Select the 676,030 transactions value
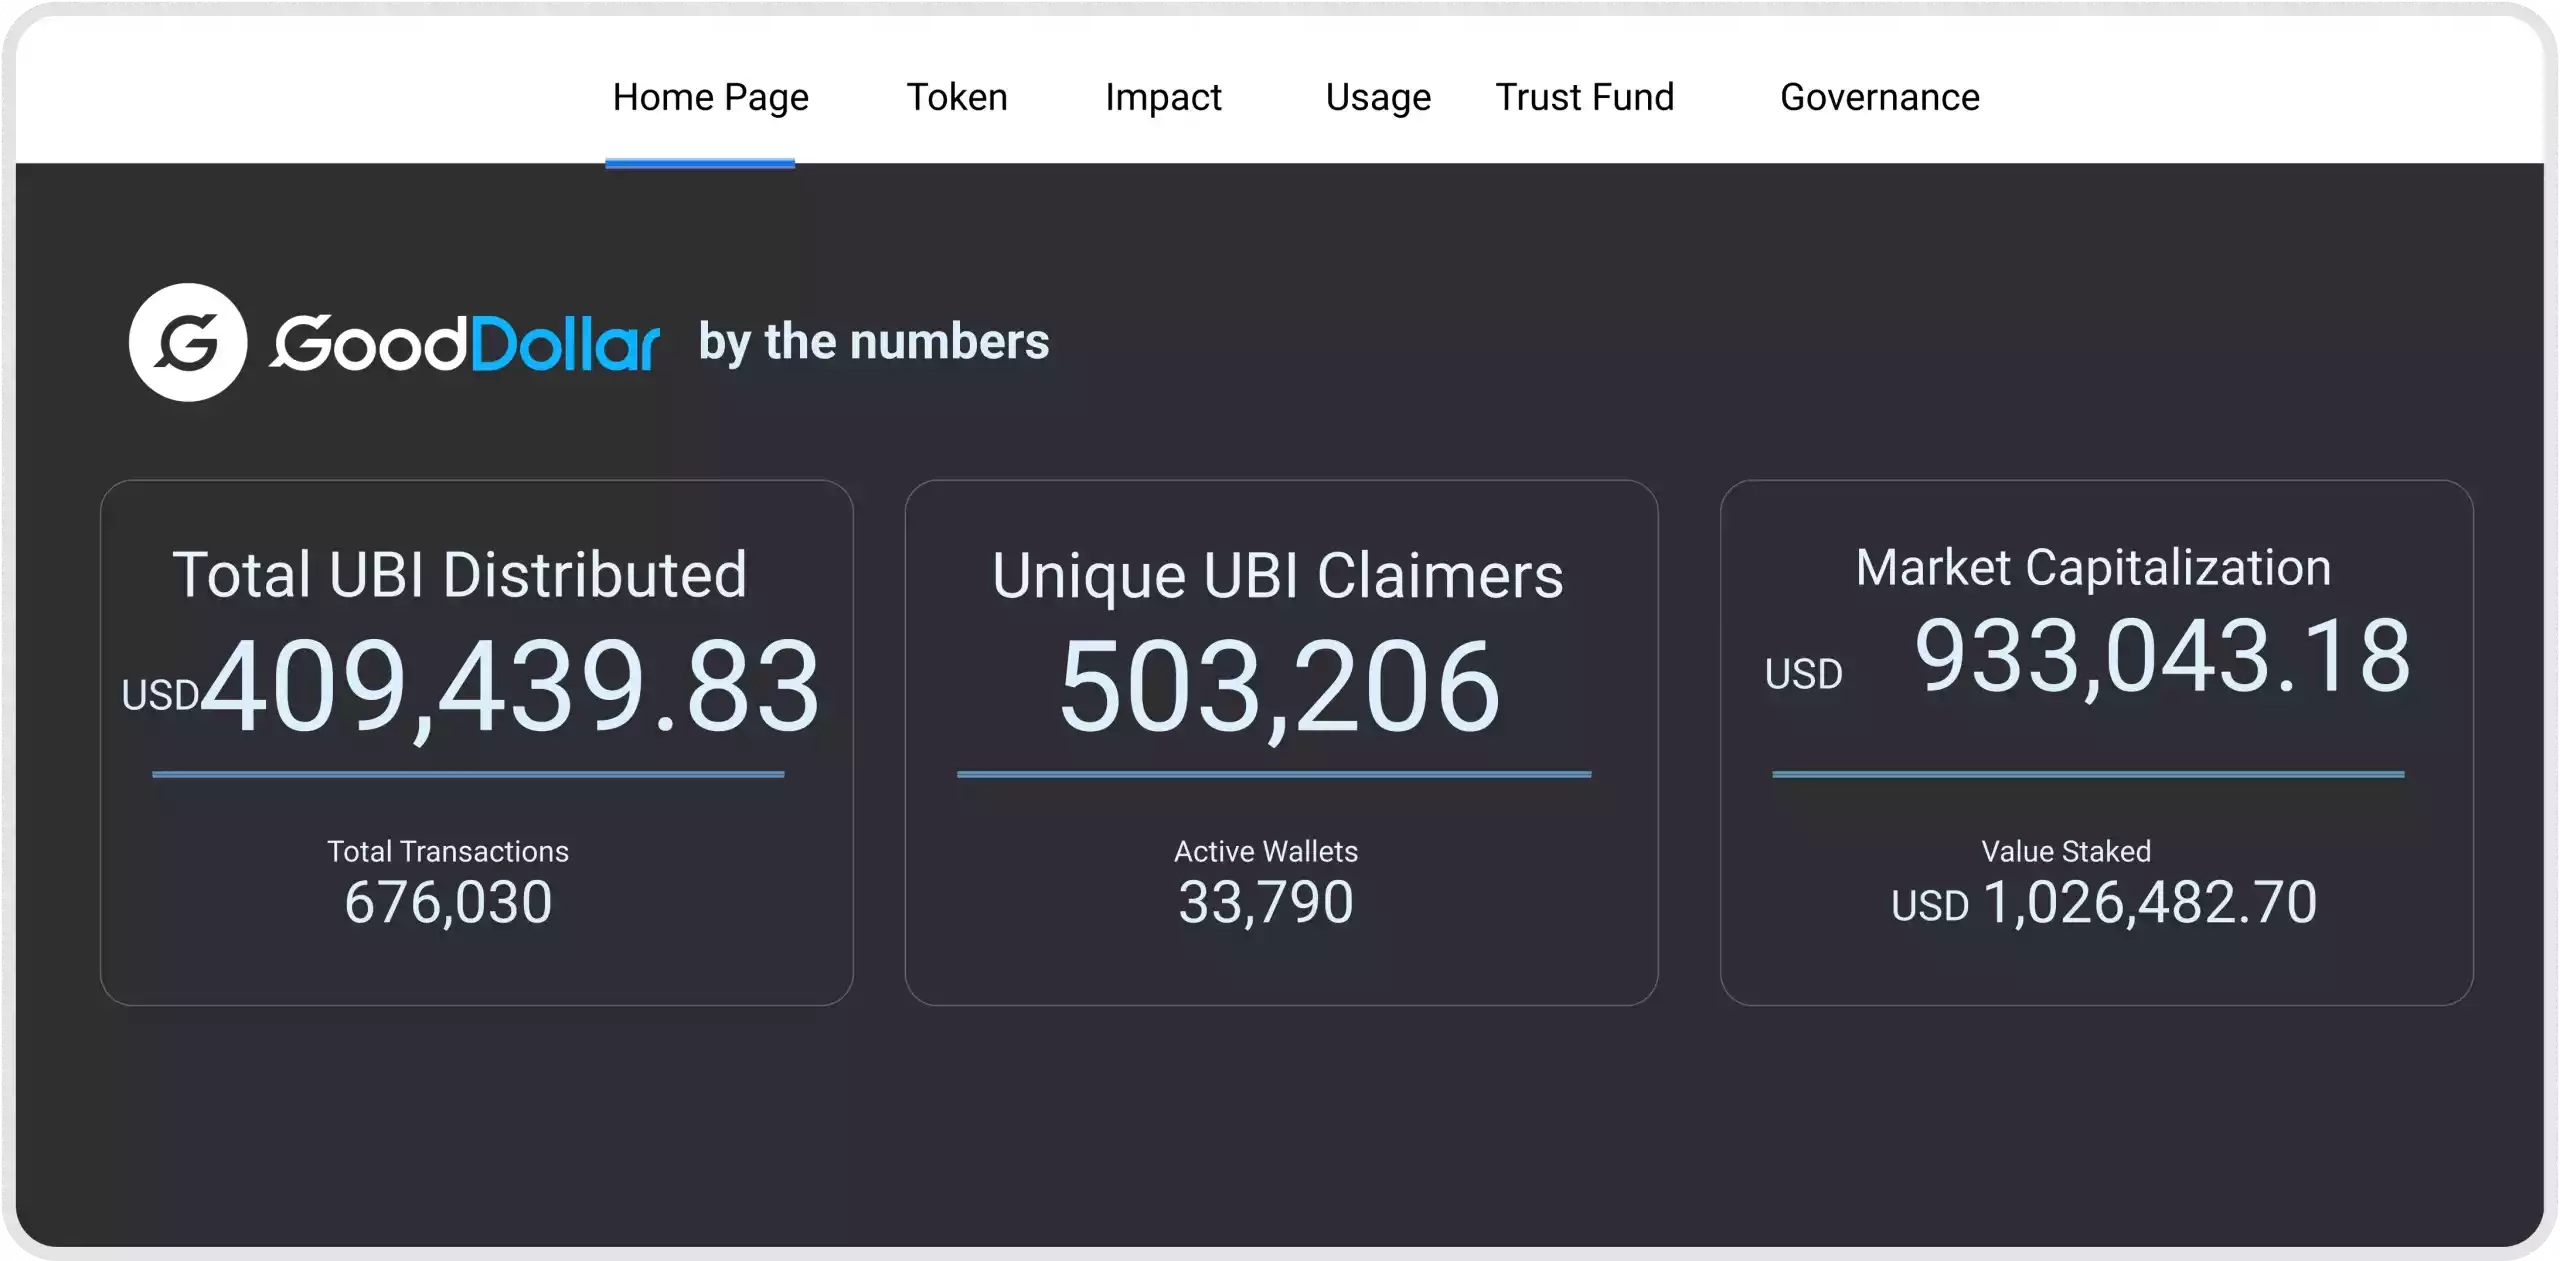This screenshot has height=1261, width=2560. 448,902
